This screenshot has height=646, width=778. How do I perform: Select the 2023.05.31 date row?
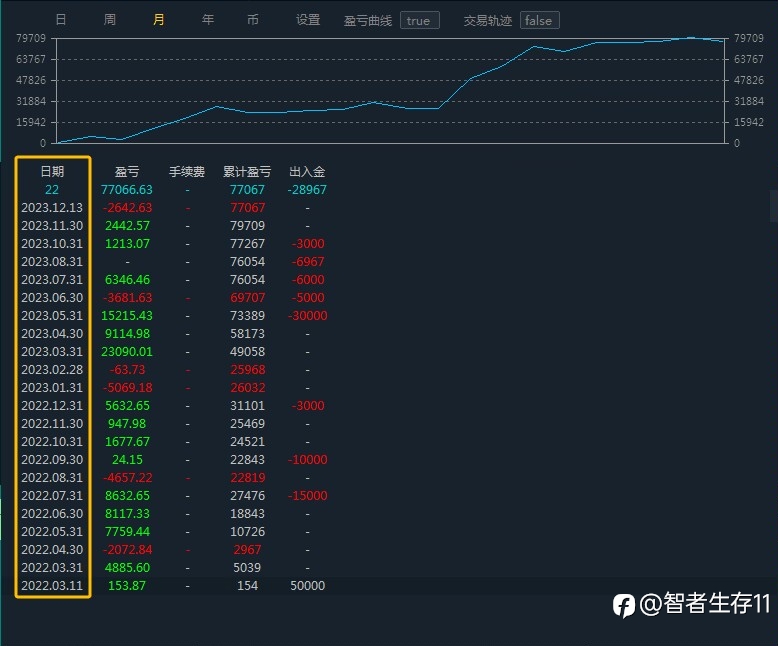tap(52, 316)
